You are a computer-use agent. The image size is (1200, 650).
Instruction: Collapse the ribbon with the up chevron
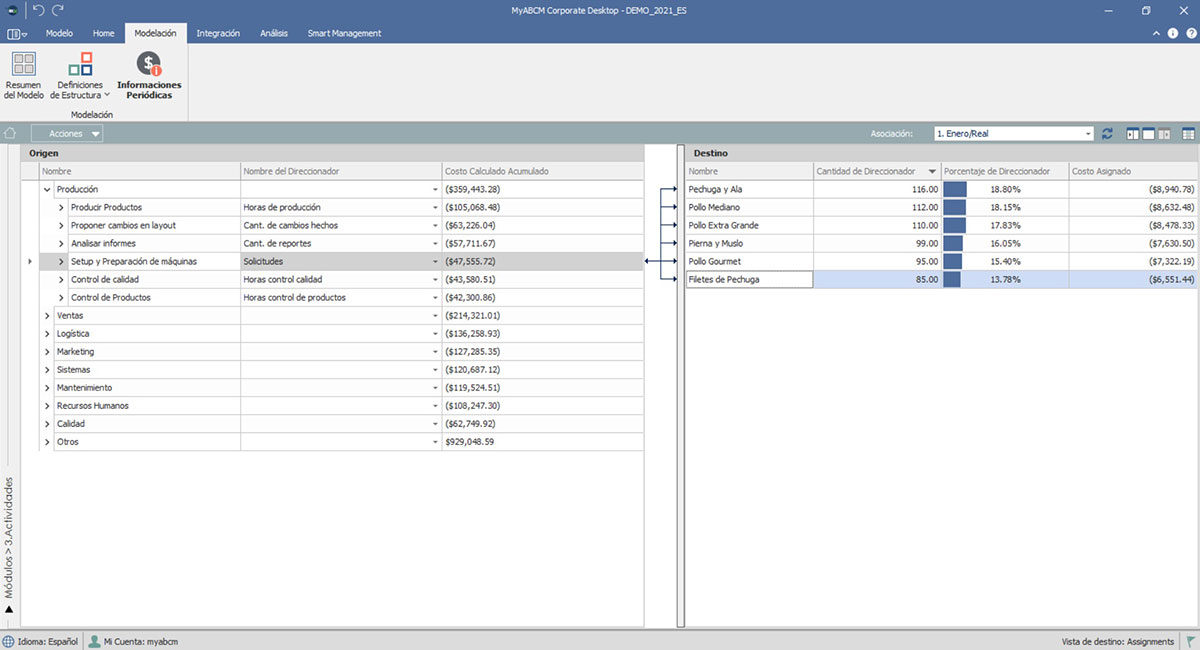(1157, 33)
